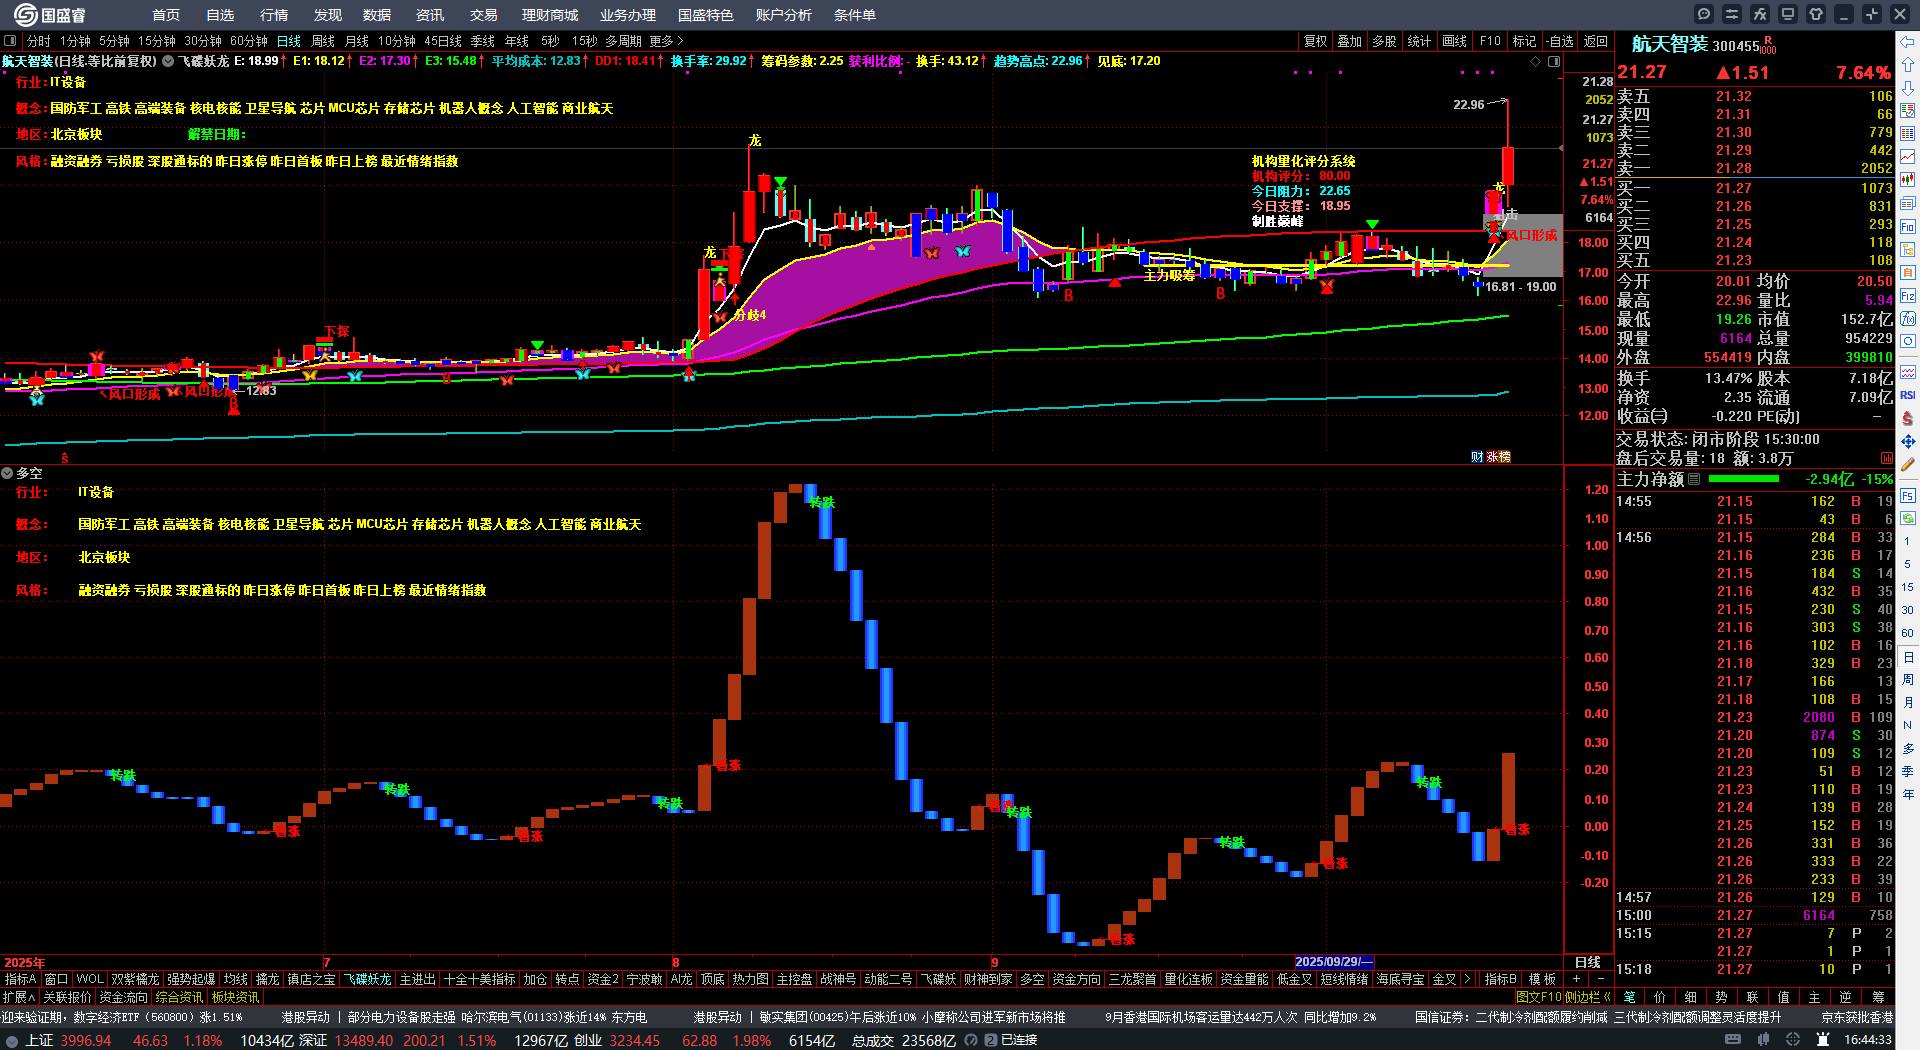The width and height of the screenshot is (1920, 1050).
Task: Expand the index dropdown beside 上证
Action: pos(12,1040)
